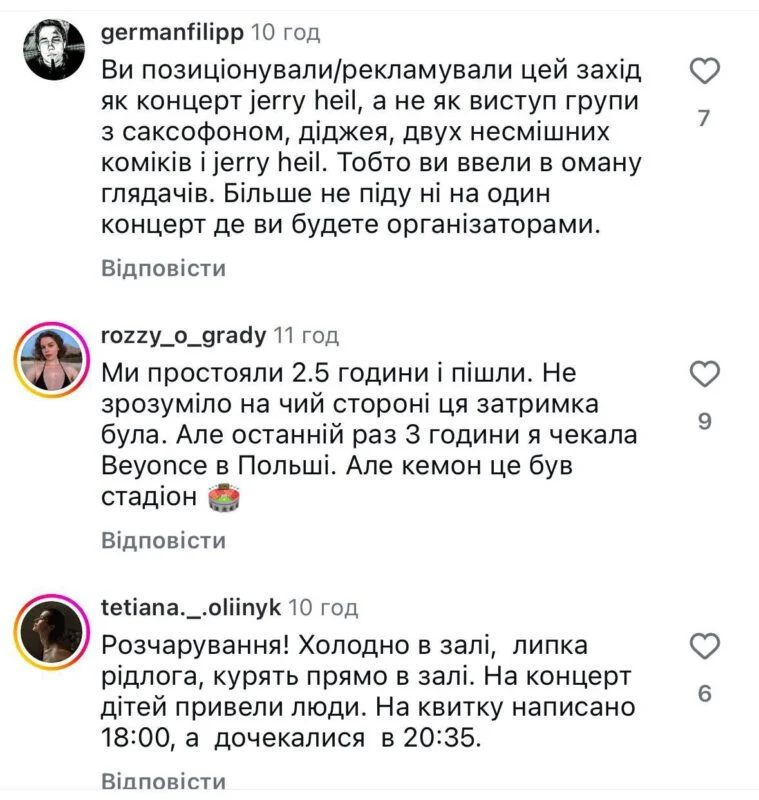759x800 pixels.
Task: Click the '11 год' timestamp beside rozzy_o_grady
Action: (x=306, y=336)
